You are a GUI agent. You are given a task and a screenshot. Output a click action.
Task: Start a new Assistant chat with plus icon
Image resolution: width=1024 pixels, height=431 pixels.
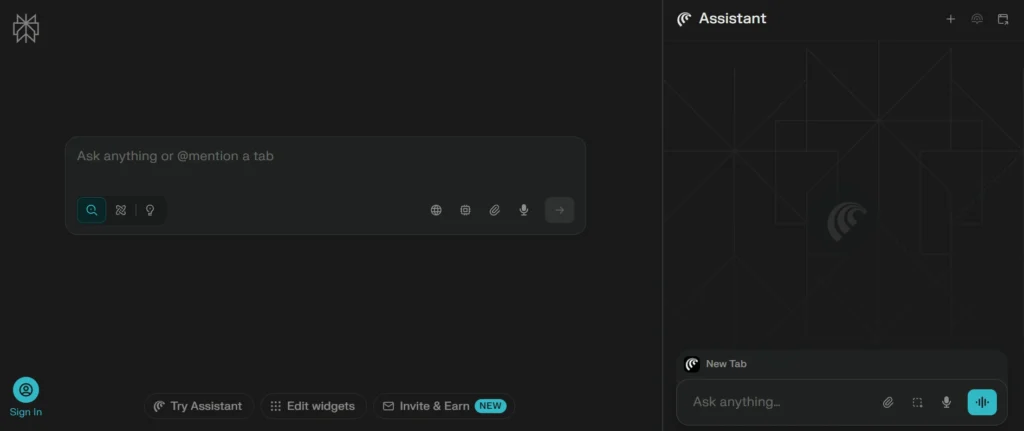coord(950,19)
